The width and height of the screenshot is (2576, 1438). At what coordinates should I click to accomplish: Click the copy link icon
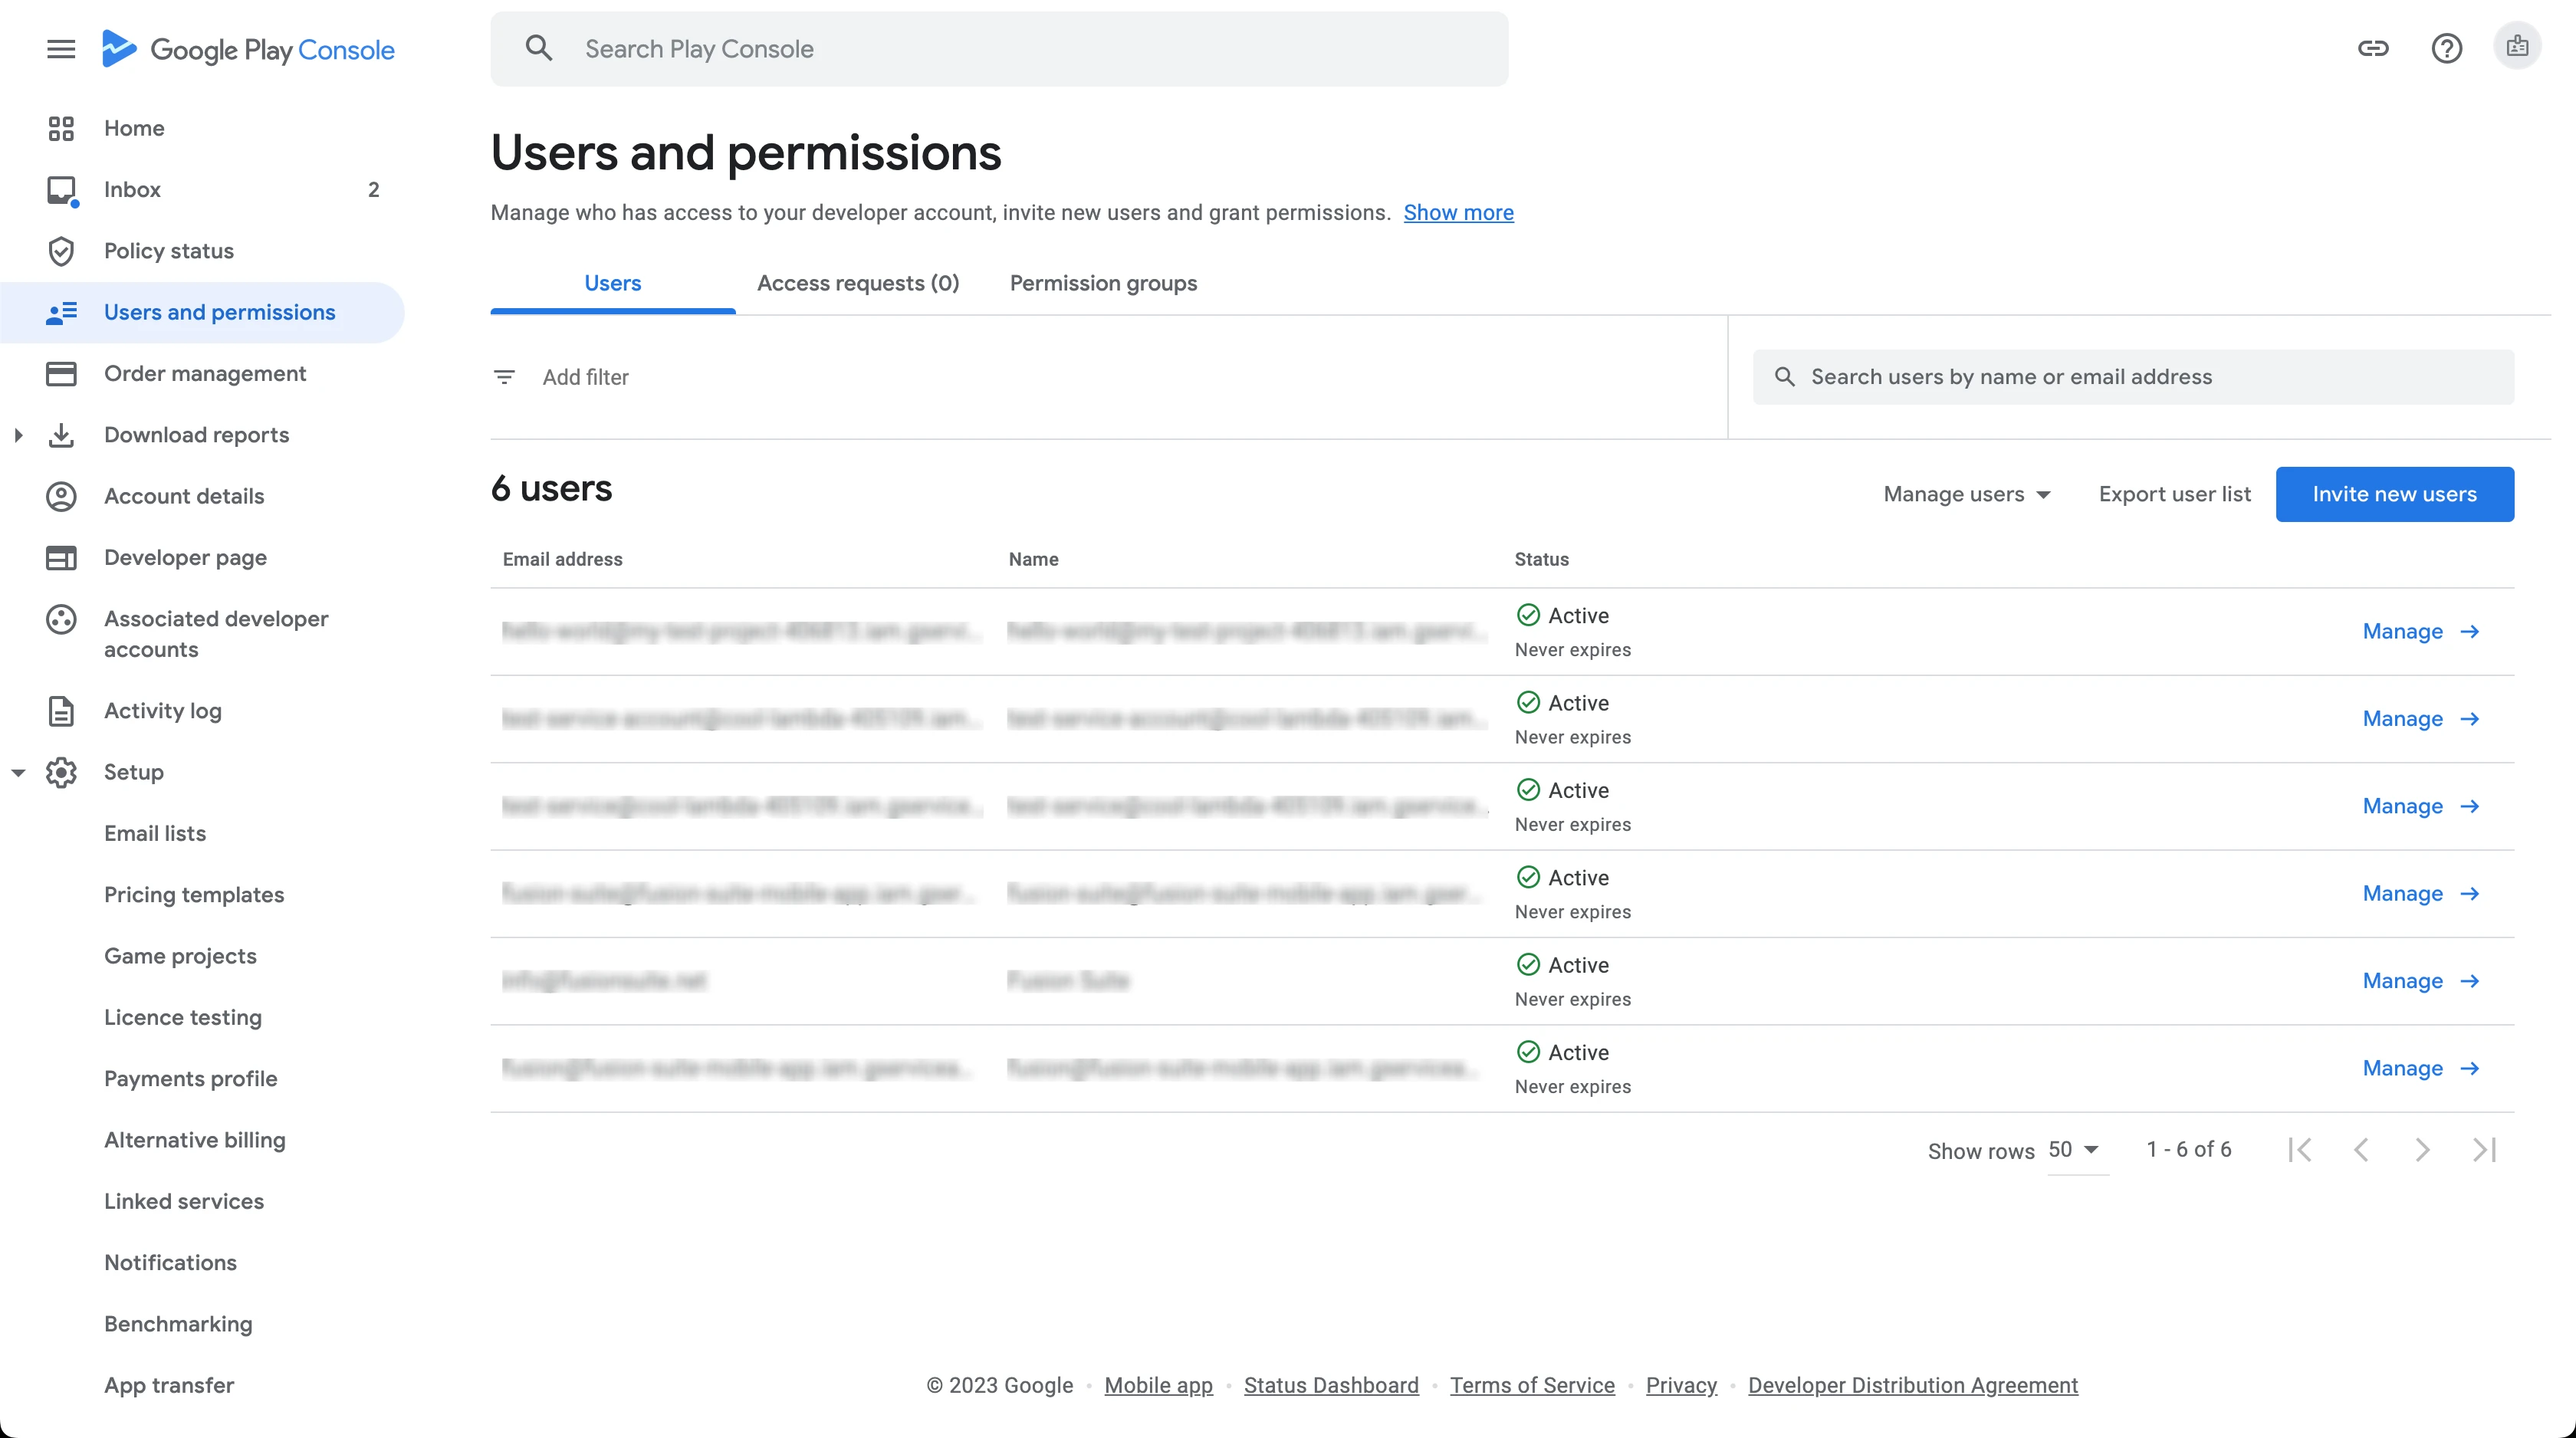2372,48
